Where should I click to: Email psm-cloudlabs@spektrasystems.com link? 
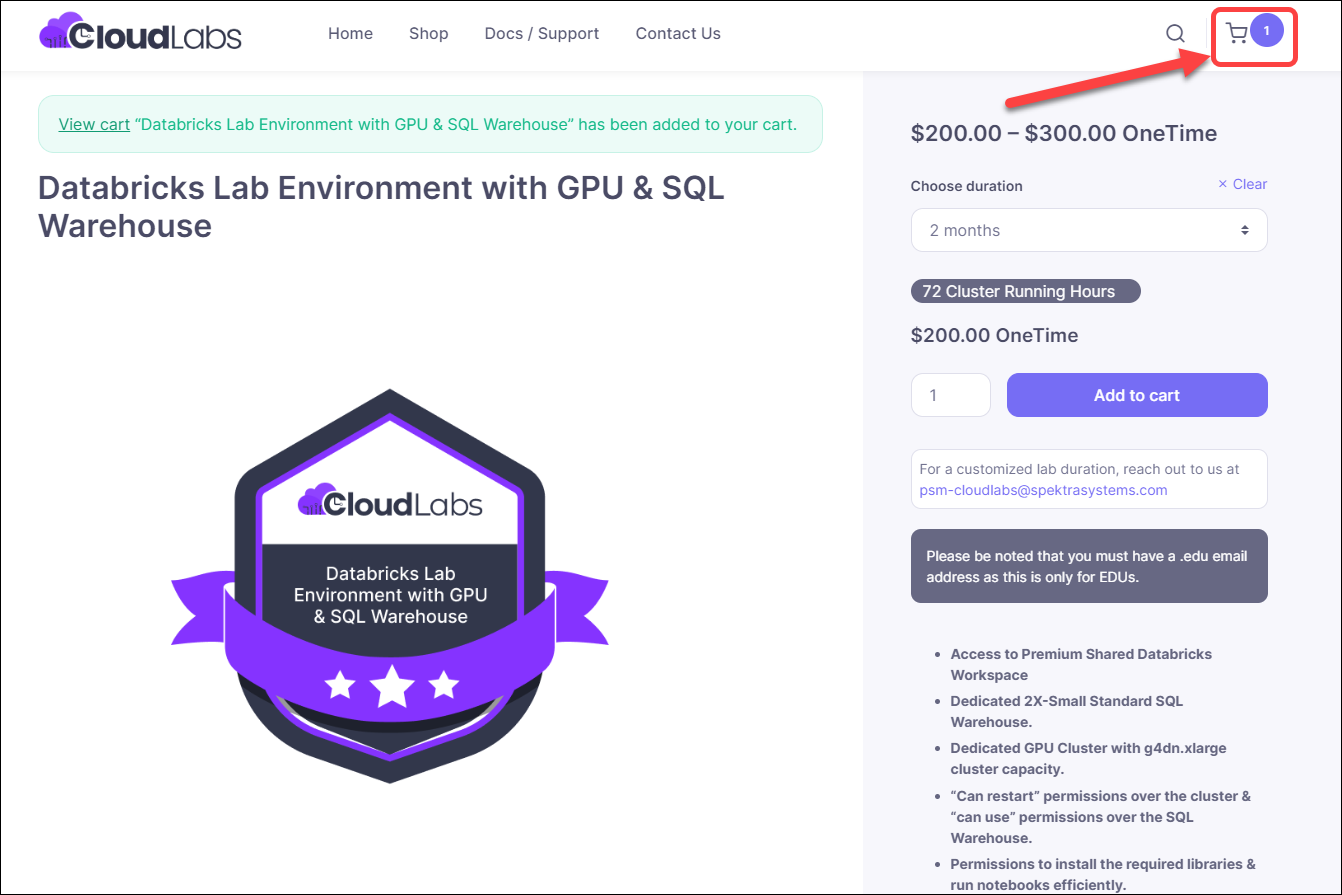(x=1043, y=490)
